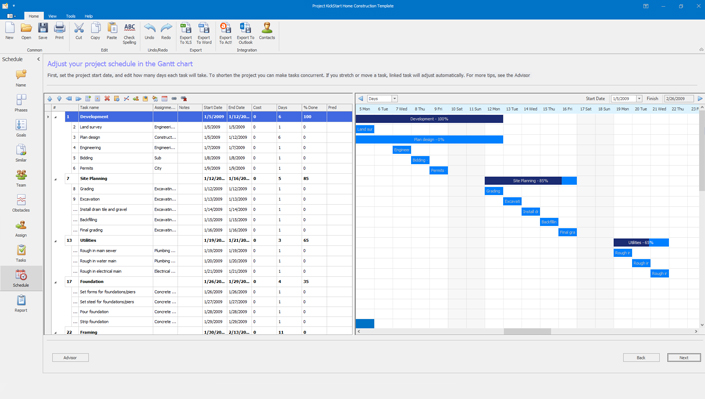The width and height of the screenshot is (705, 399).
Task: Click the % Done column header
Action: (x=314, y=108)
